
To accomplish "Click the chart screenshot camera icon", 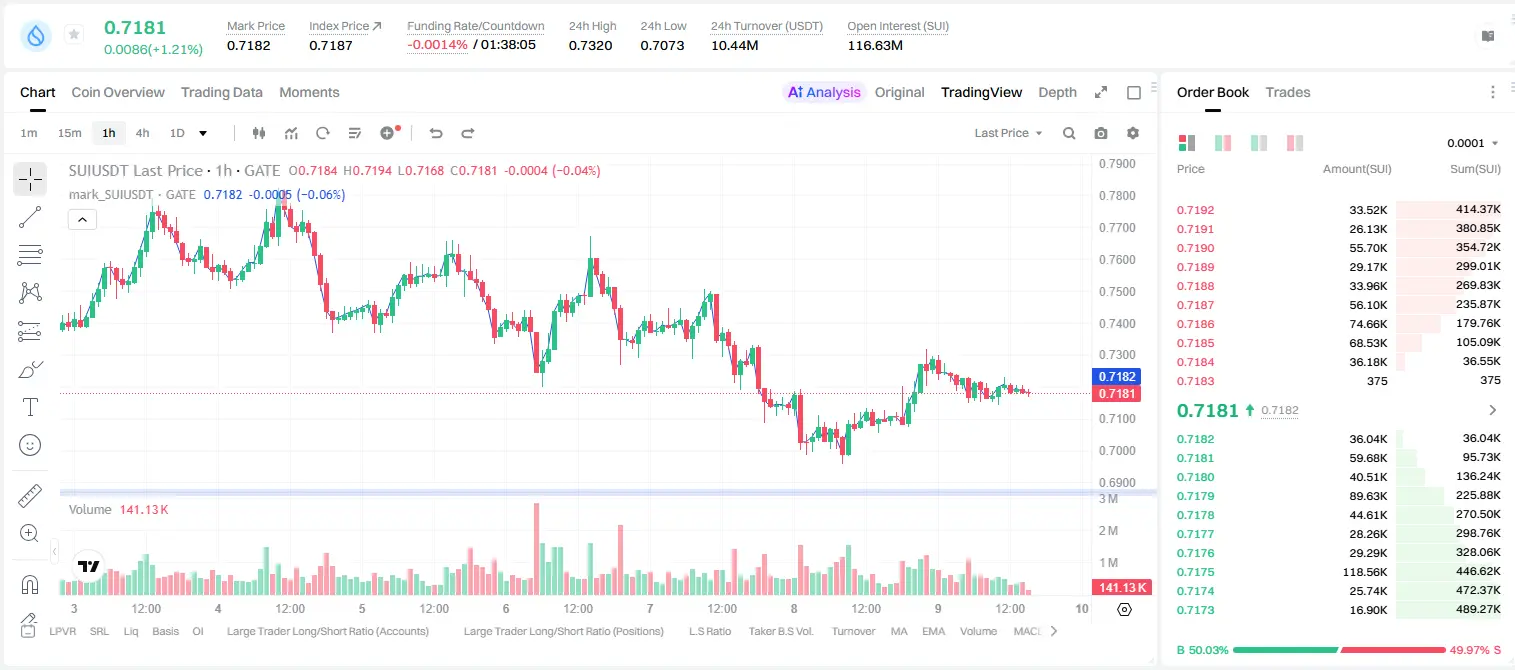I will coord(1101,133).
